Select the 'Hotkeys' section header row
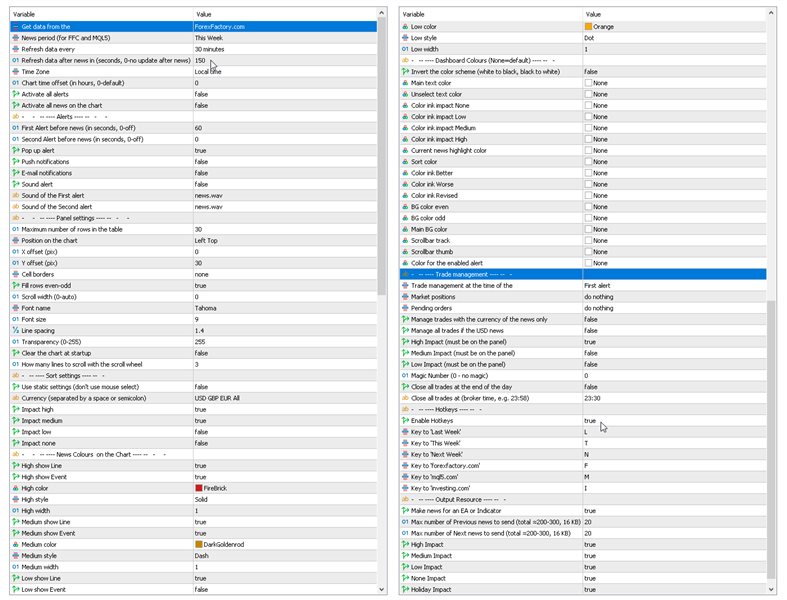 (583, 409)
